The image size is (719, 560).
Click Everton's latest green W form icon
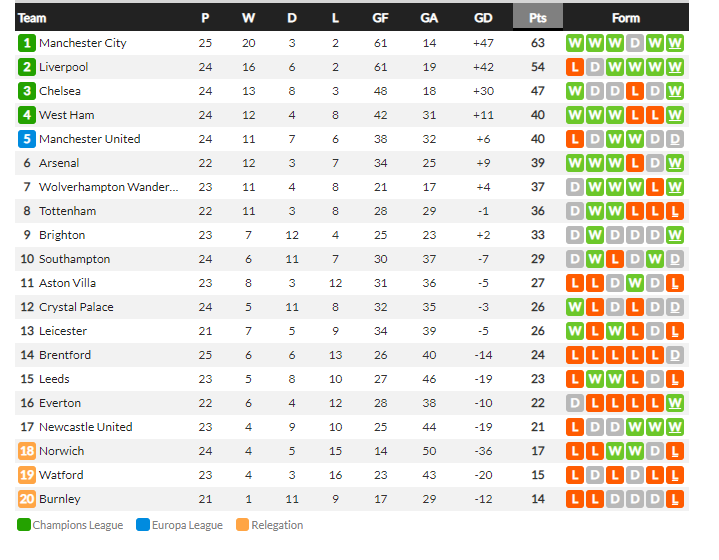pyautogui.click(x=675, y=403)
